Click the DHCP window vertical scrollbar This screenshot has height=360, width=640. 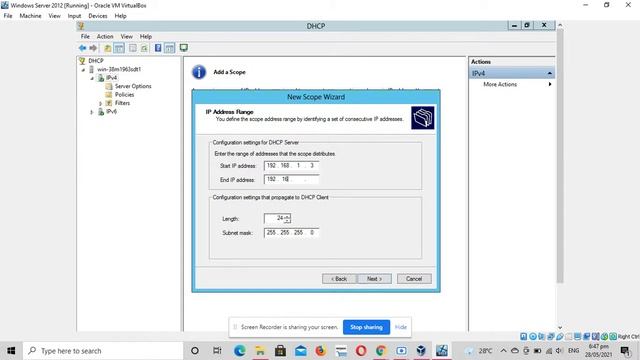560,155
